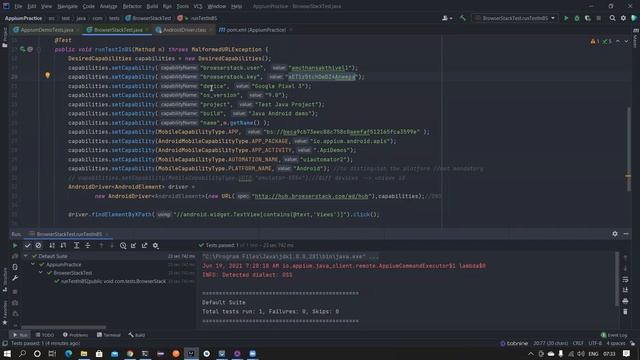
Task: Open Microsoft Edge from taskbar
Action: point(68,353)
